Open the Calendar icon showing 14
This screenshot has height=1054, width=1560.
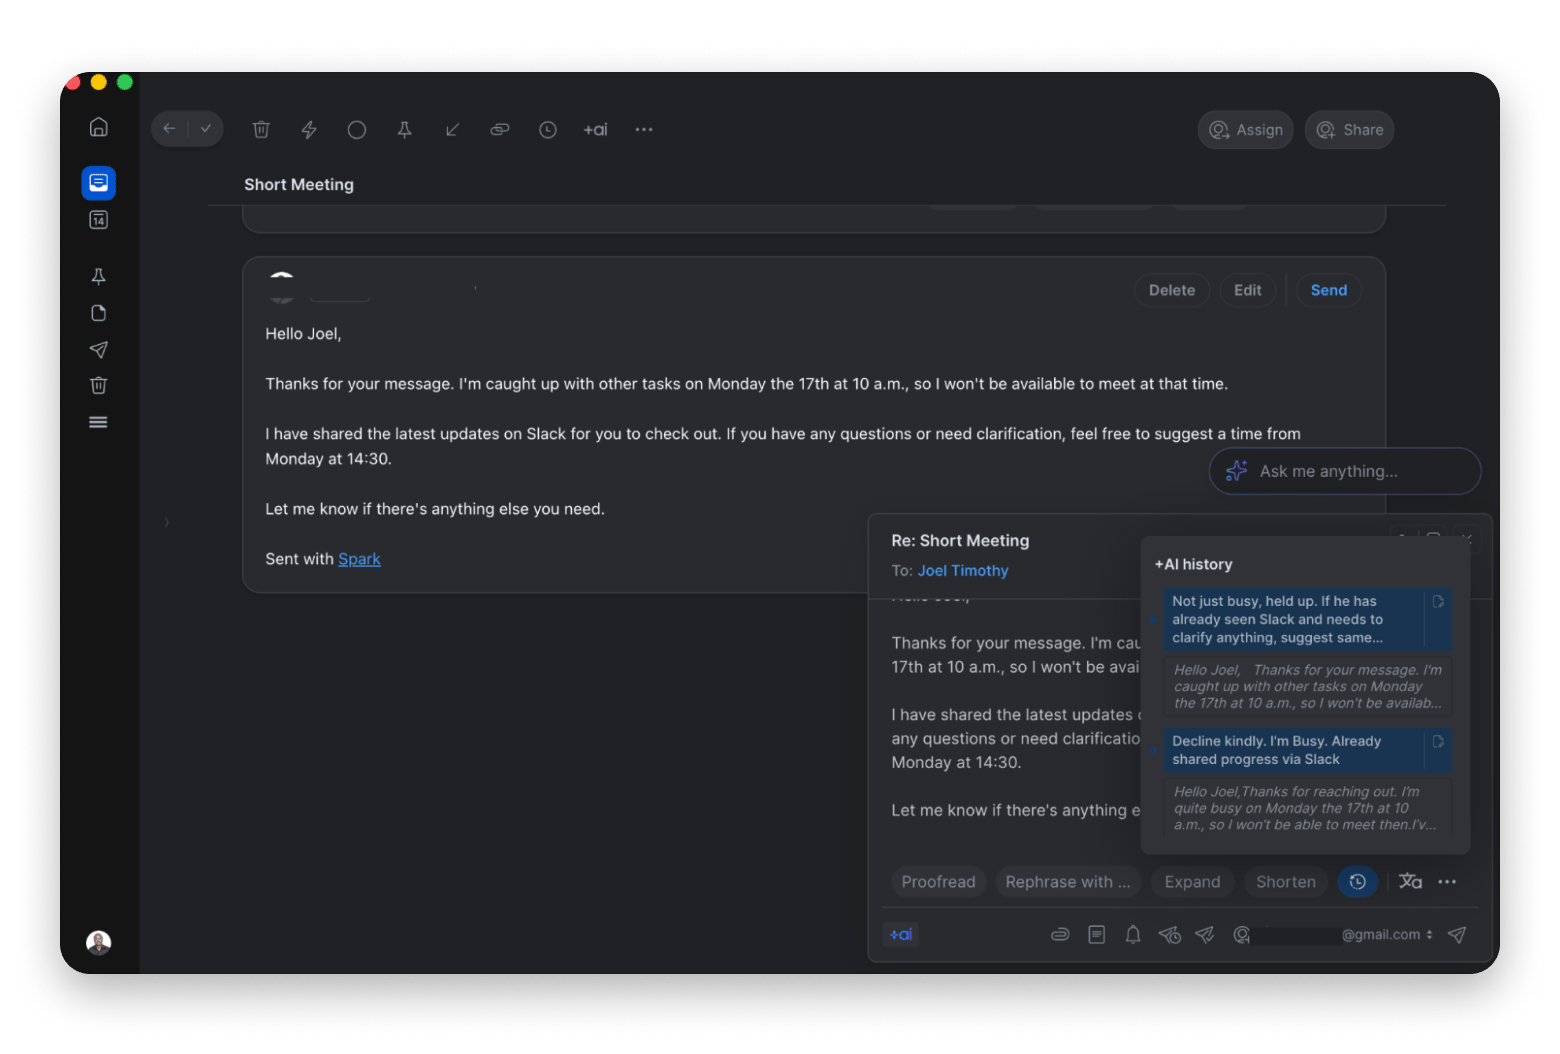point(98,220)
